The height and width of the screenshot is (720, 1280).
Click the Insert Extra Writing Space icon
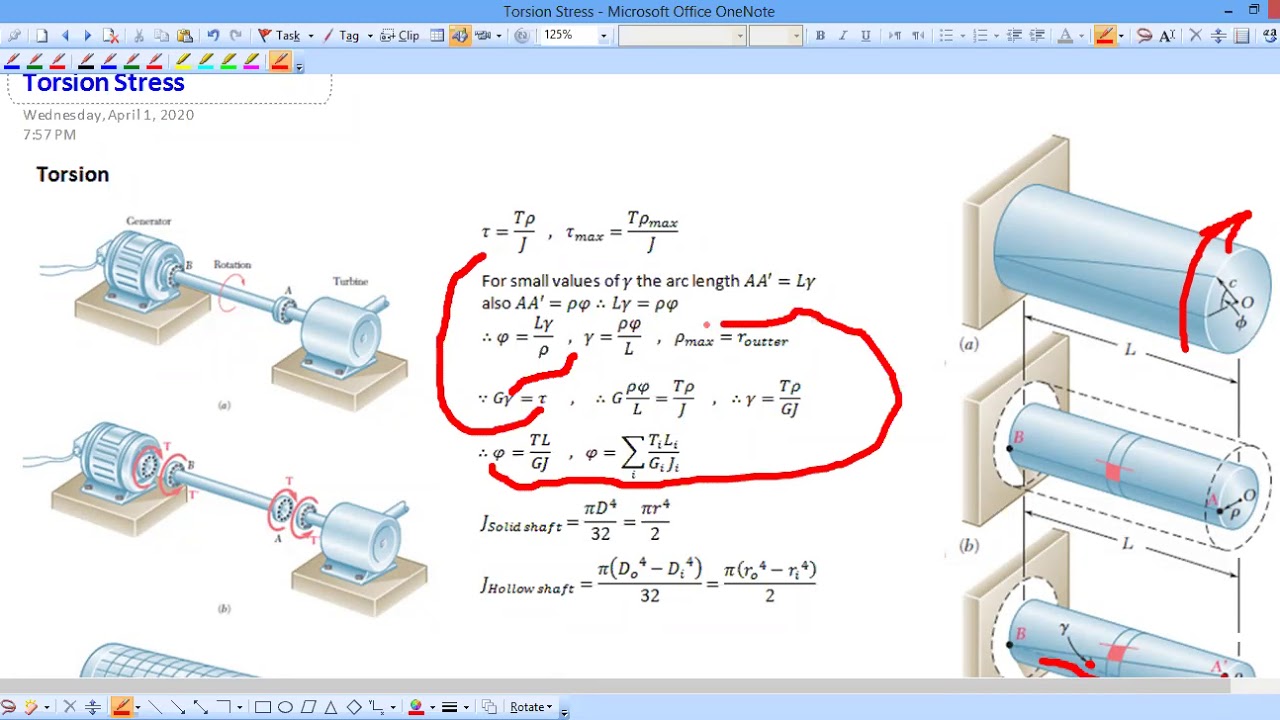1218,35
